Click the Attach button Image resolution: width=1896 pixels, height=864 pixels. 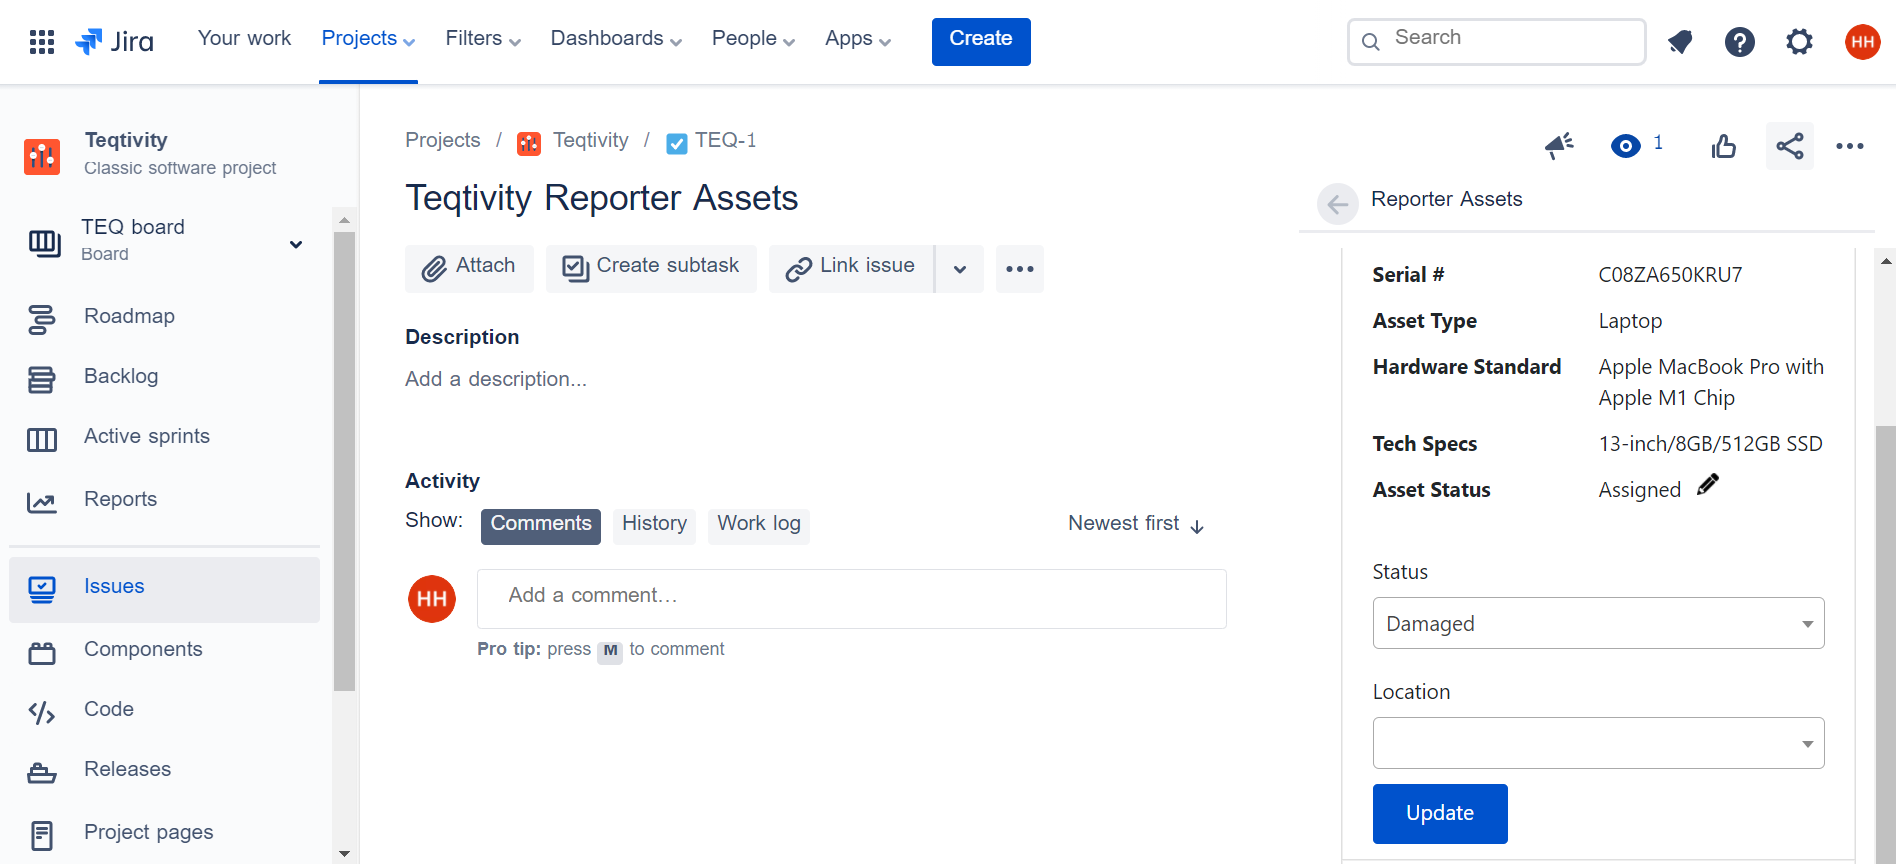pos(469,268)
